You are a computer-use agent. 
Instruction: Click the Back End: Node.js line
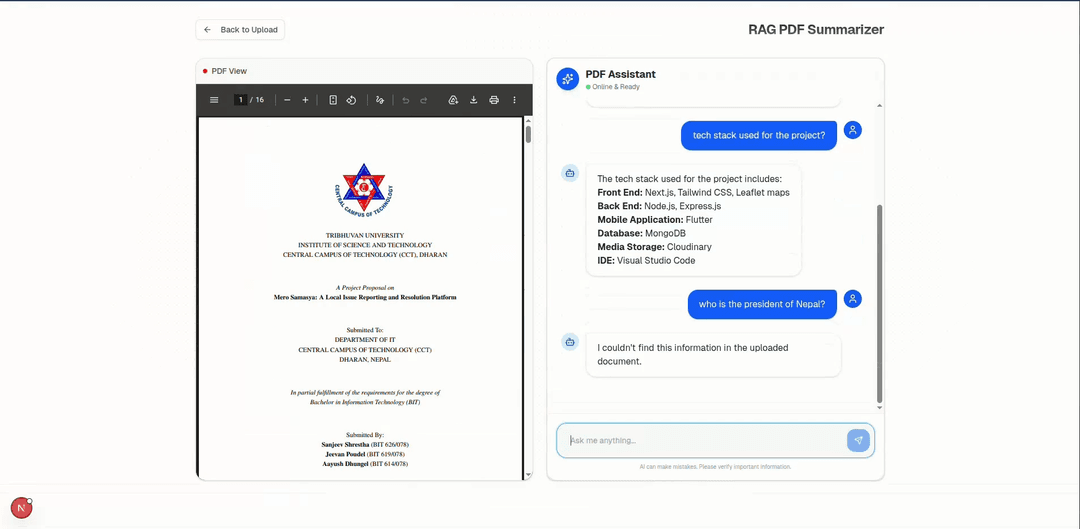pyautogui.click(x=659, y=206)
